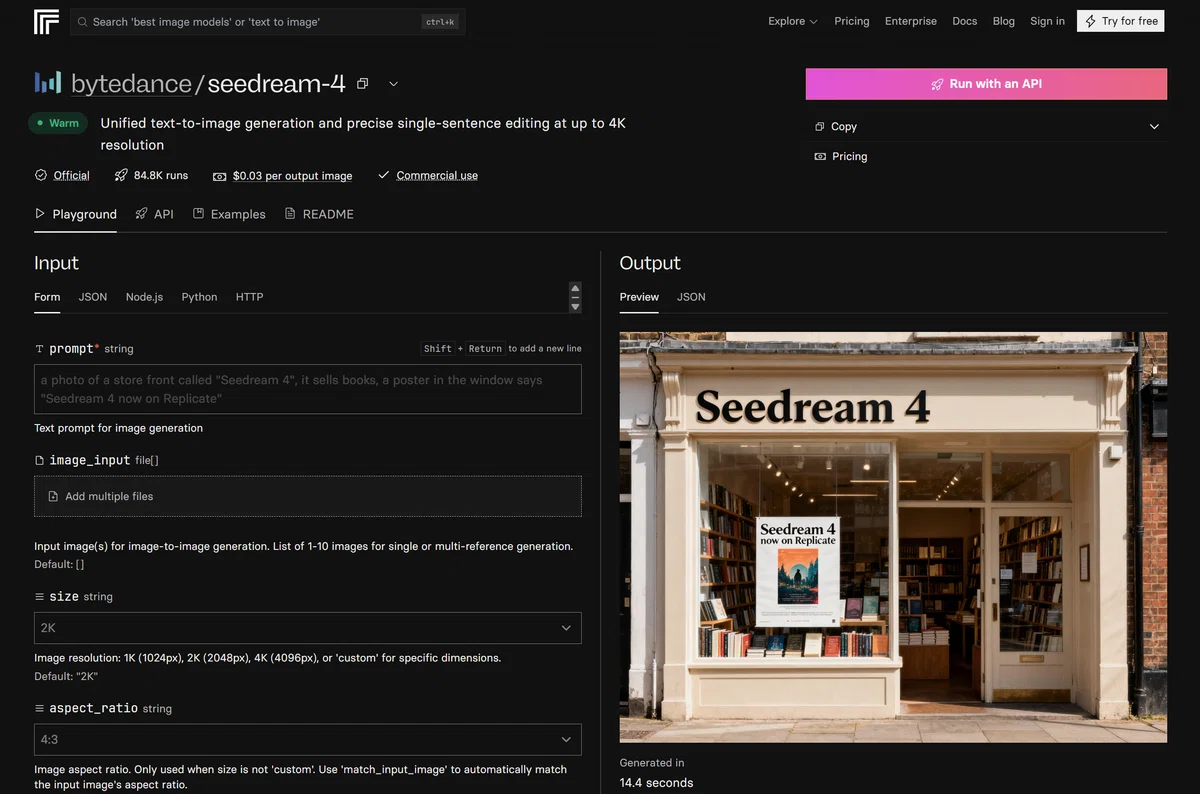Click Sign in link
1200x794 pixels.
pos(1047,21)
